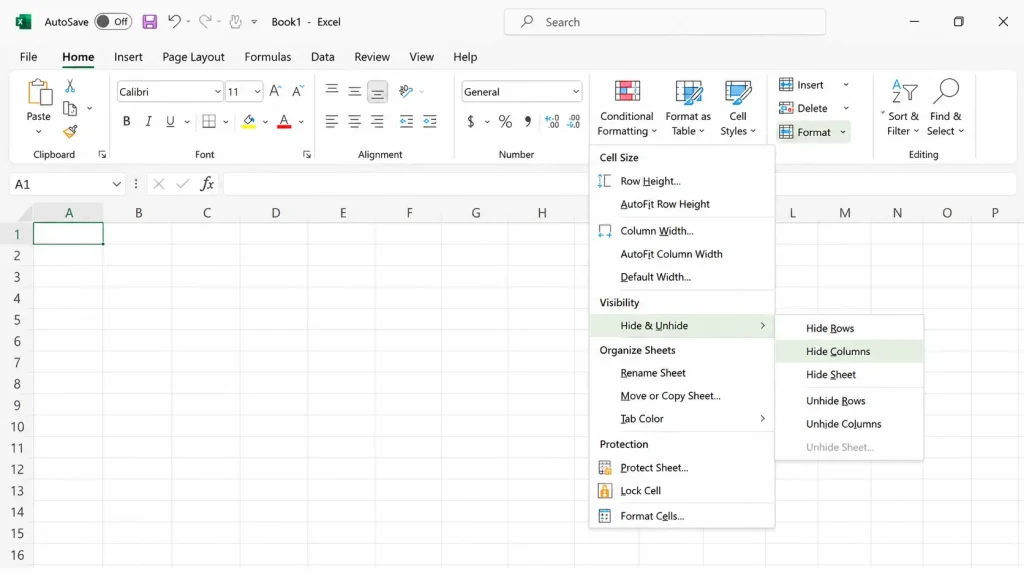Open the Insert ribbon tab
This screenshot has height=576, width=1024.
click(128, 57)
